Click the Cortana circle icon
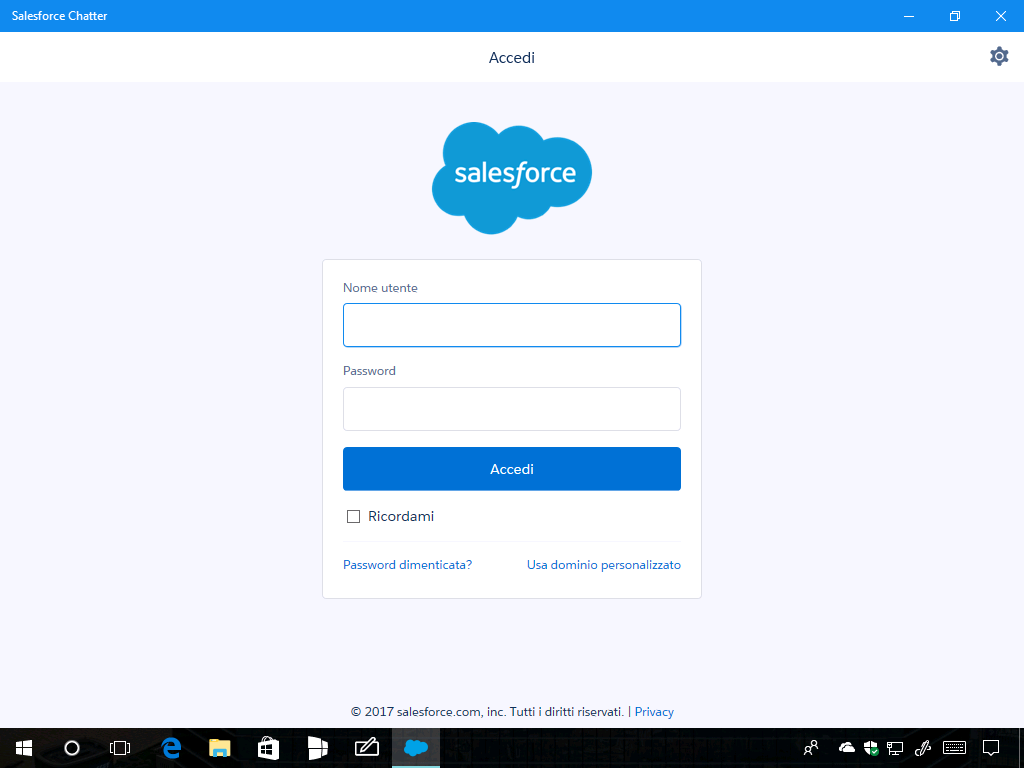Viewport: 1024px width, 768px height. (72, 748)
